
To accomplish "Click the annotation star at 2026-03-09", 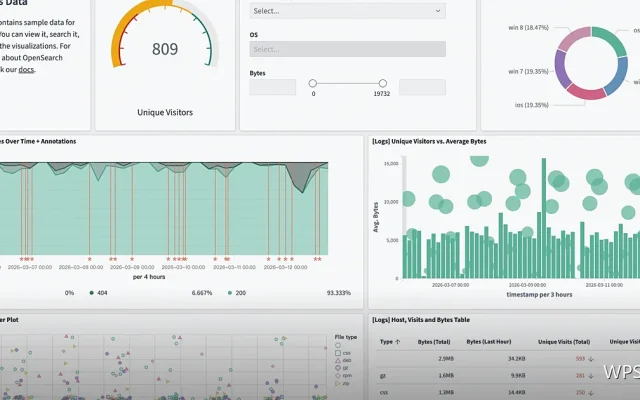I will pos(132,259).
